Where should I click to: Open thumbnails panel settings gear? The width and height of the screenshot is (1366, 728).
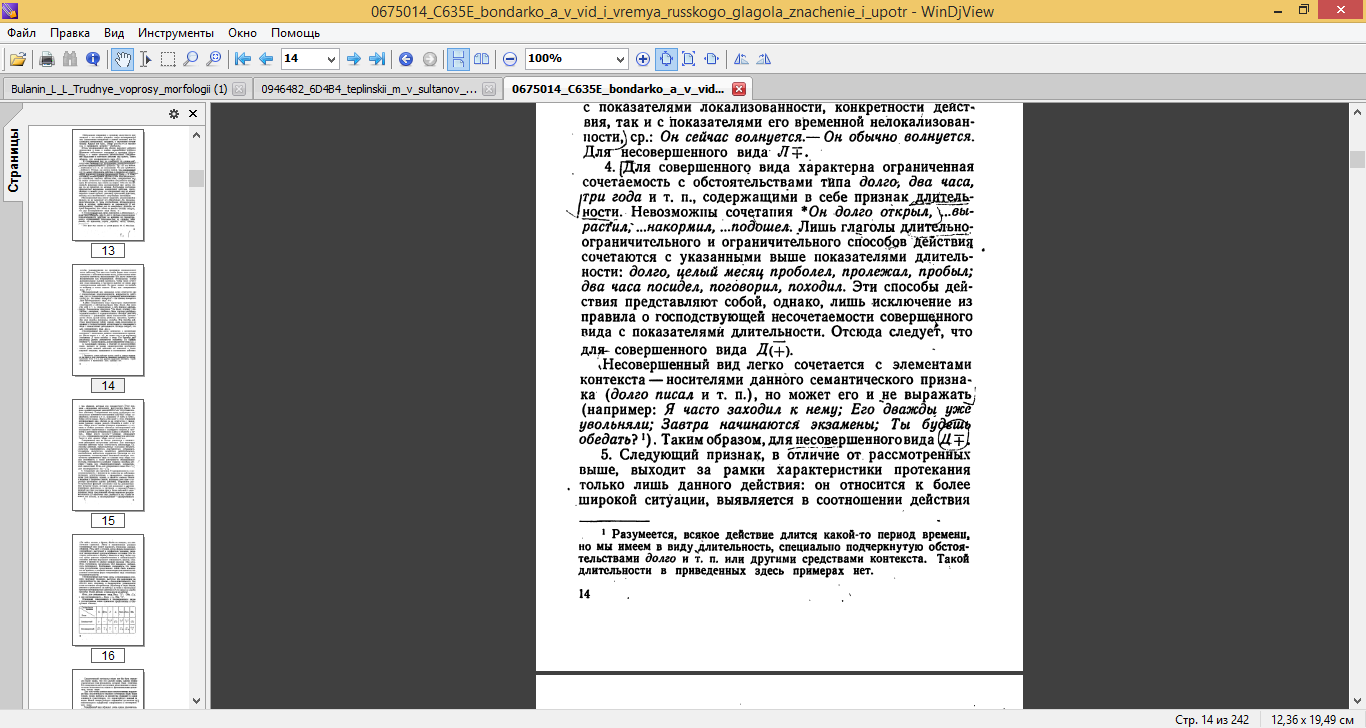(174, 114)
